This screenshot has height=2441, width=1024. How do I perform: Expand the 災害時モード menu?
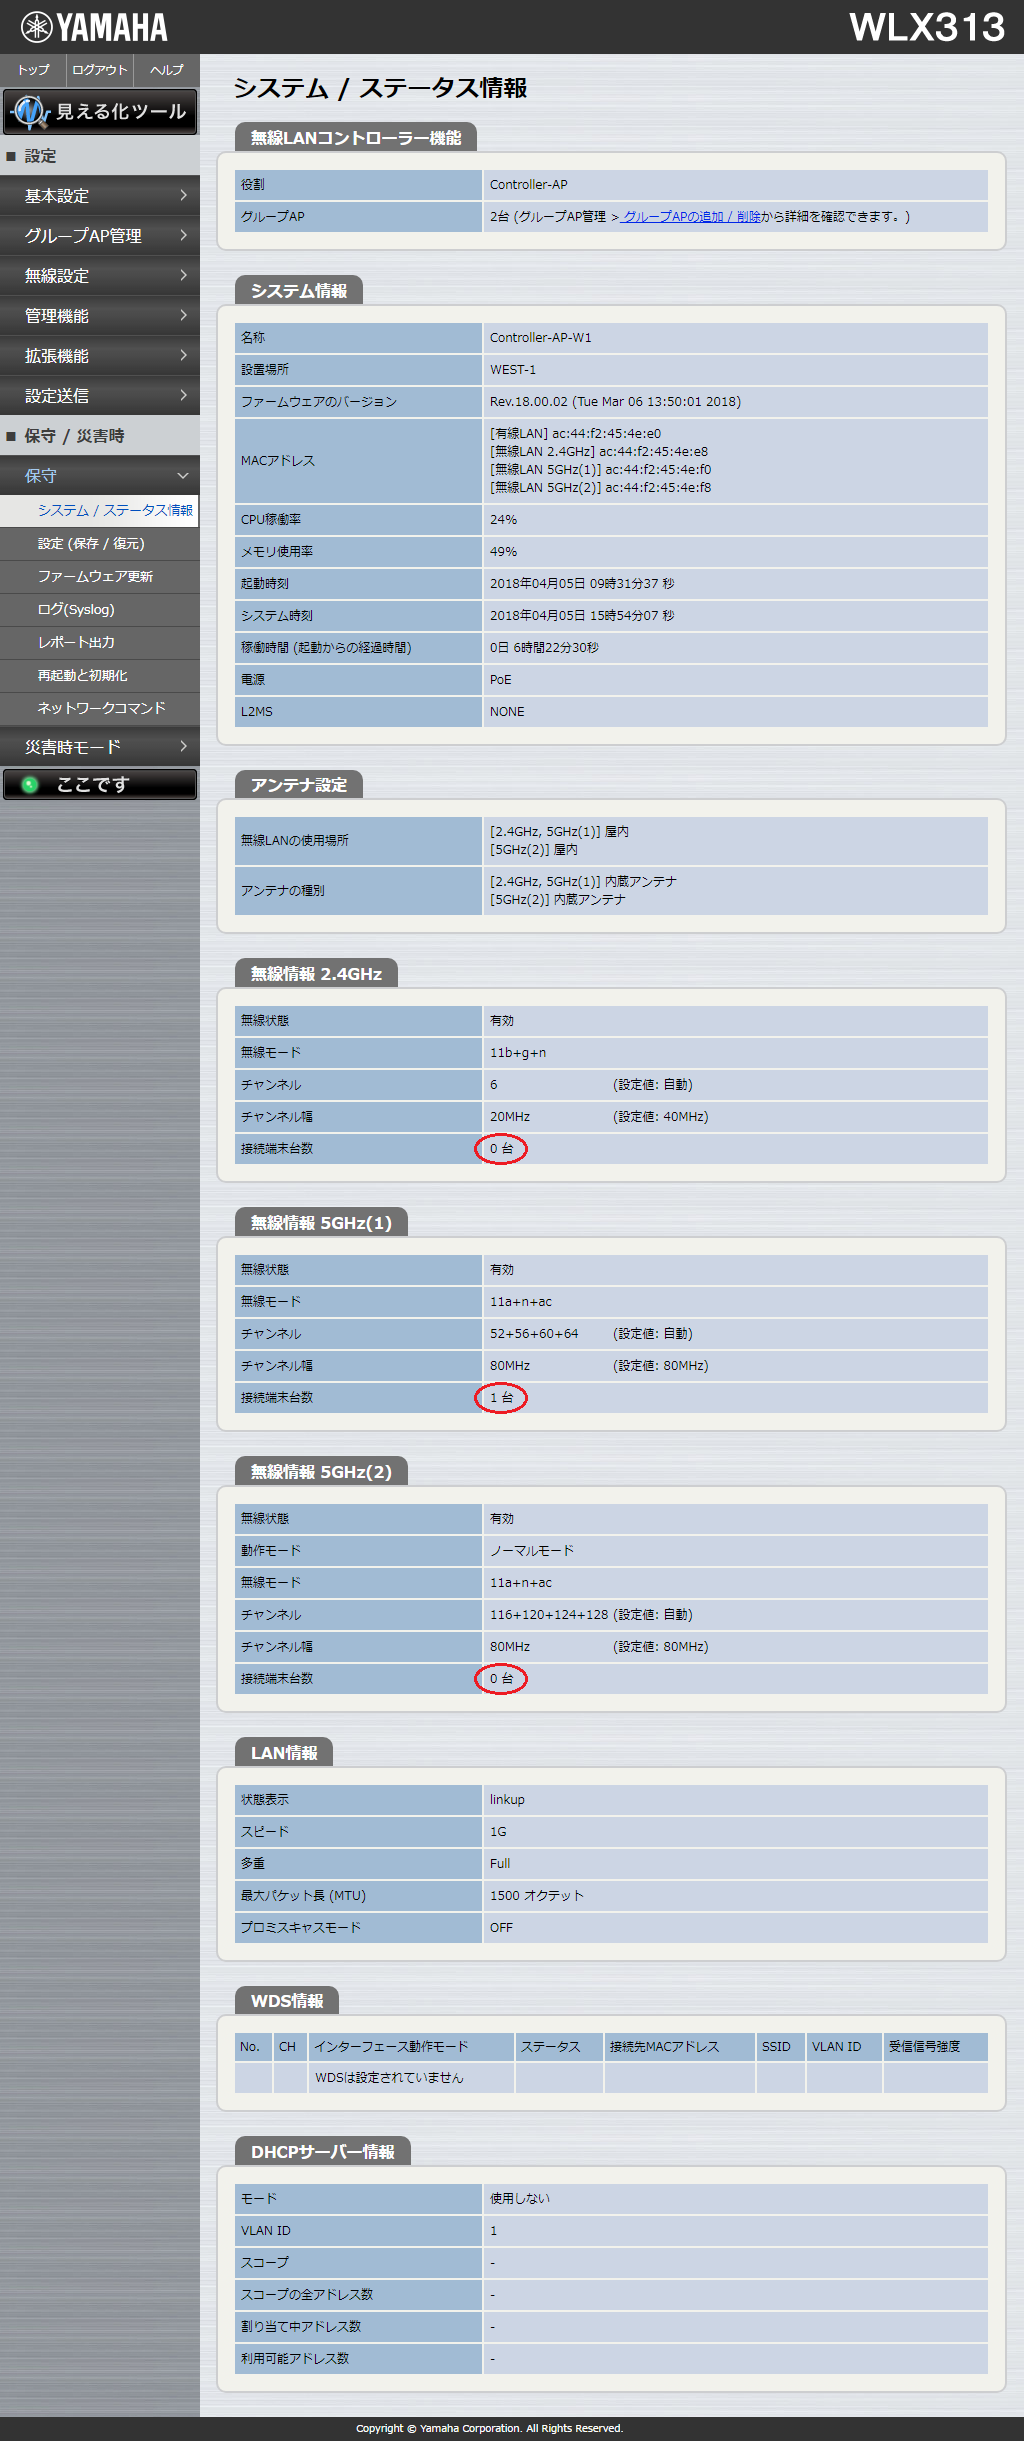coord(100,747)
